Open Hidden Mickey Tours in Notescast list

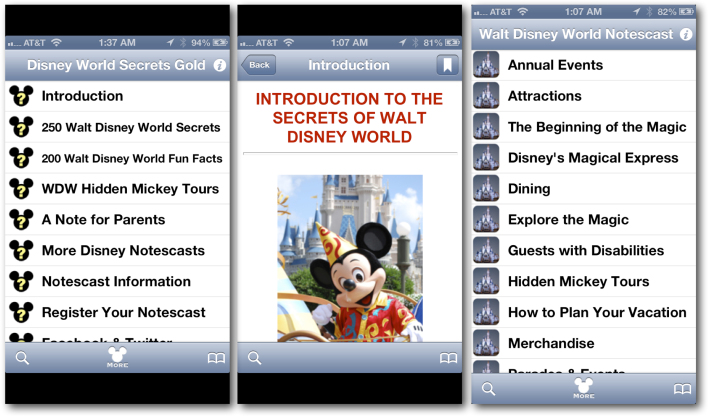pos(584,281)
